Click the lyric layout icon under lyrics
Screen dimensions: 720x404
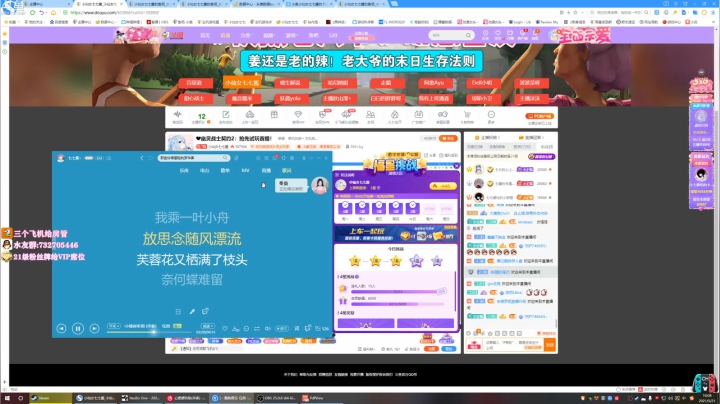pos(178,311)
